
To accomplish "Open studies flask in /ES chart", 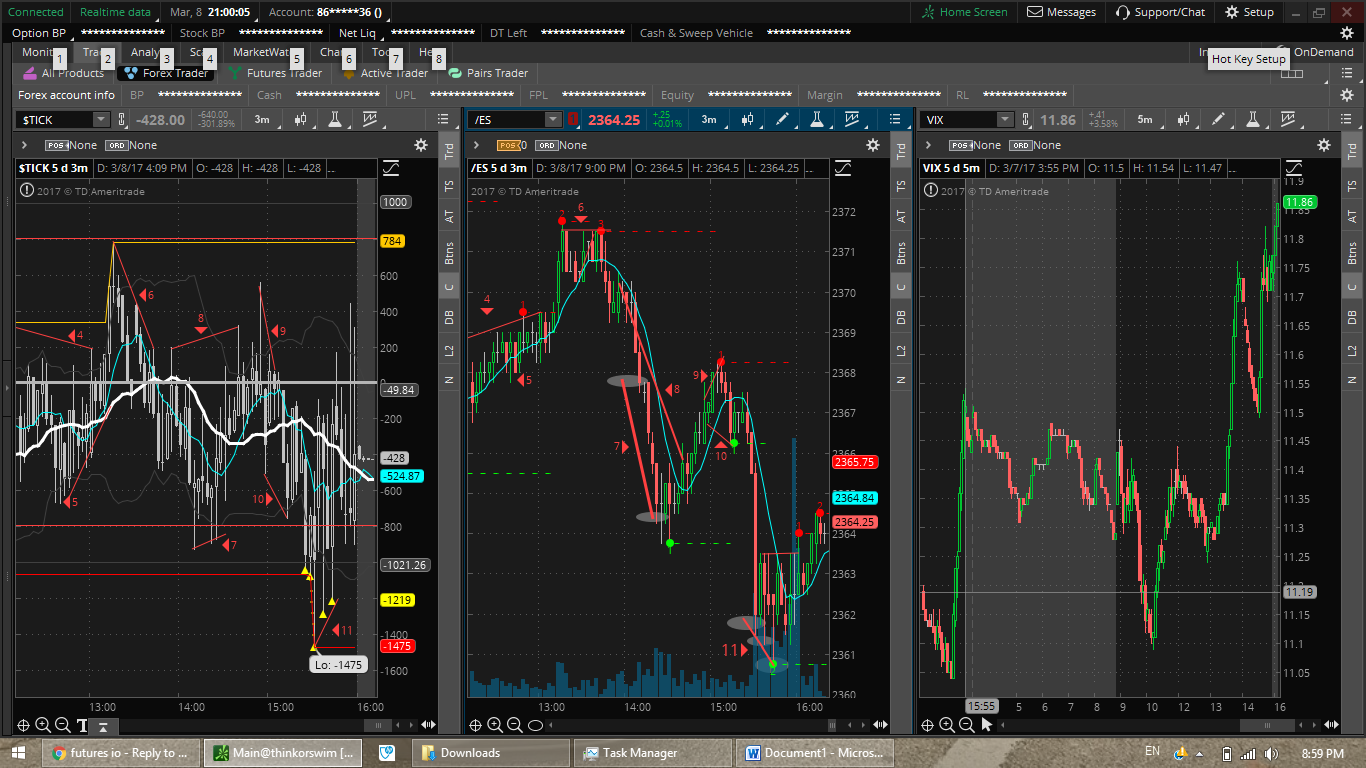I will point(816,120).
